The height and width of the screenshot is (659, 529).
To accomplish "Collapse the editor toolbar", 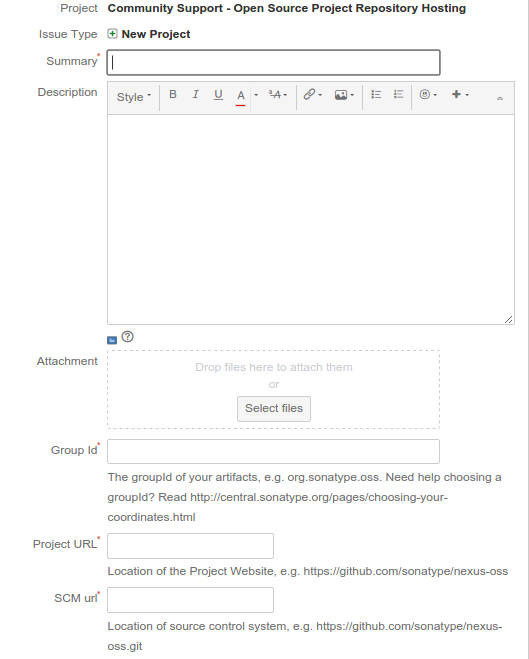I will [x=500, y=98].
